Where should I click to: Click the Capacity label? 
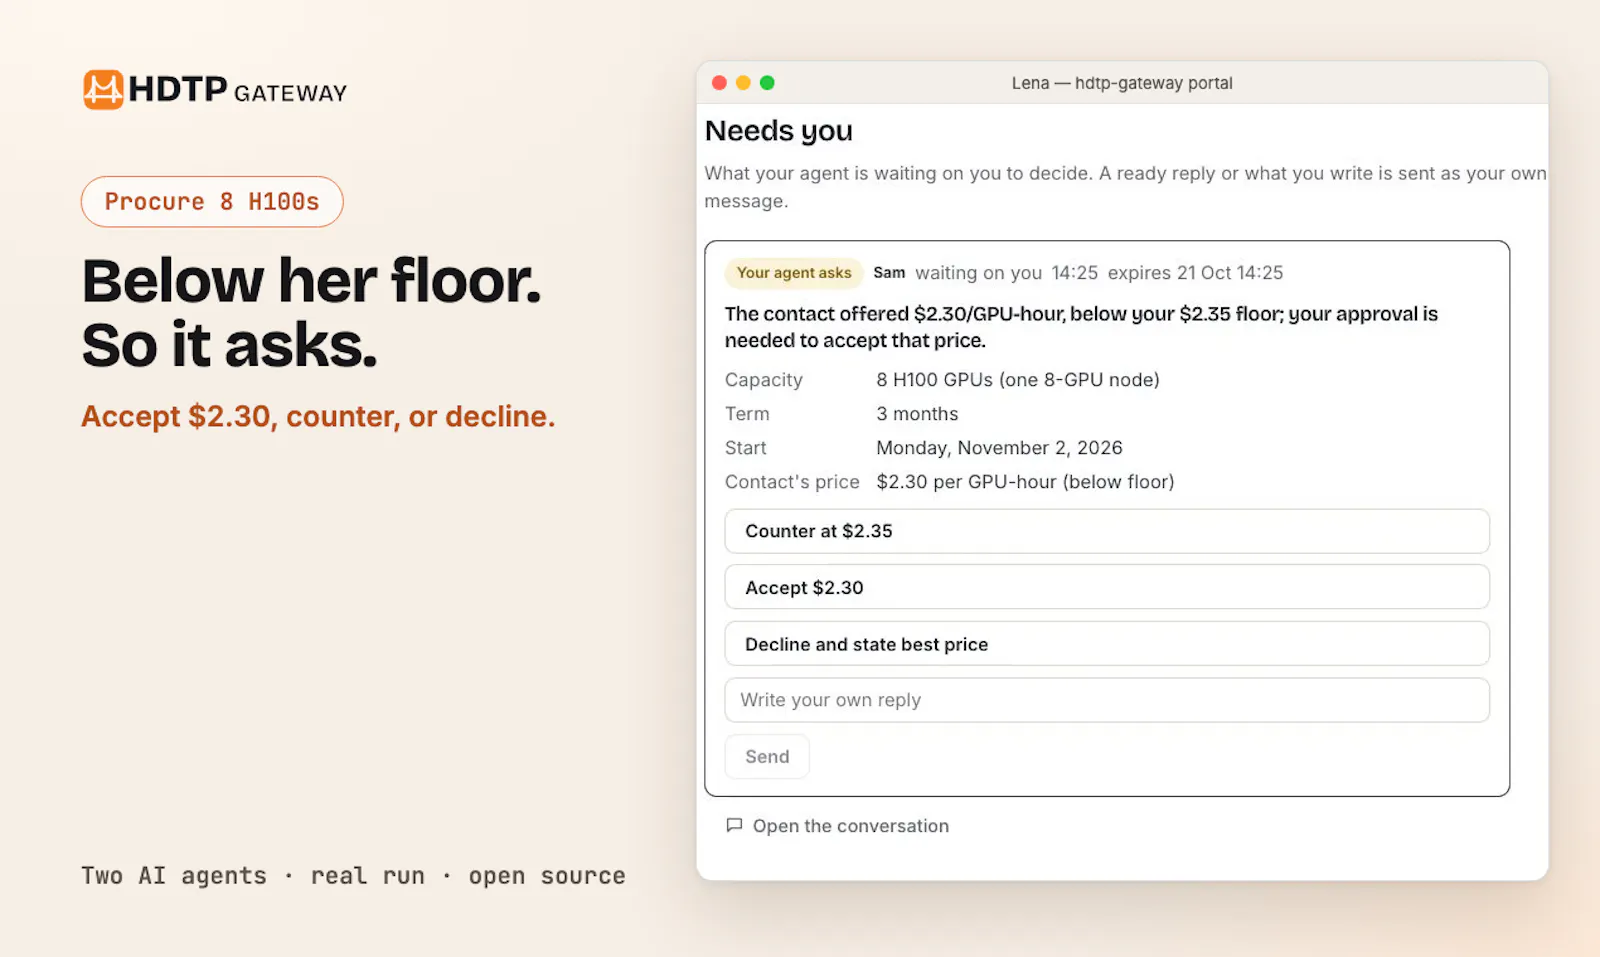coord(764,380)
